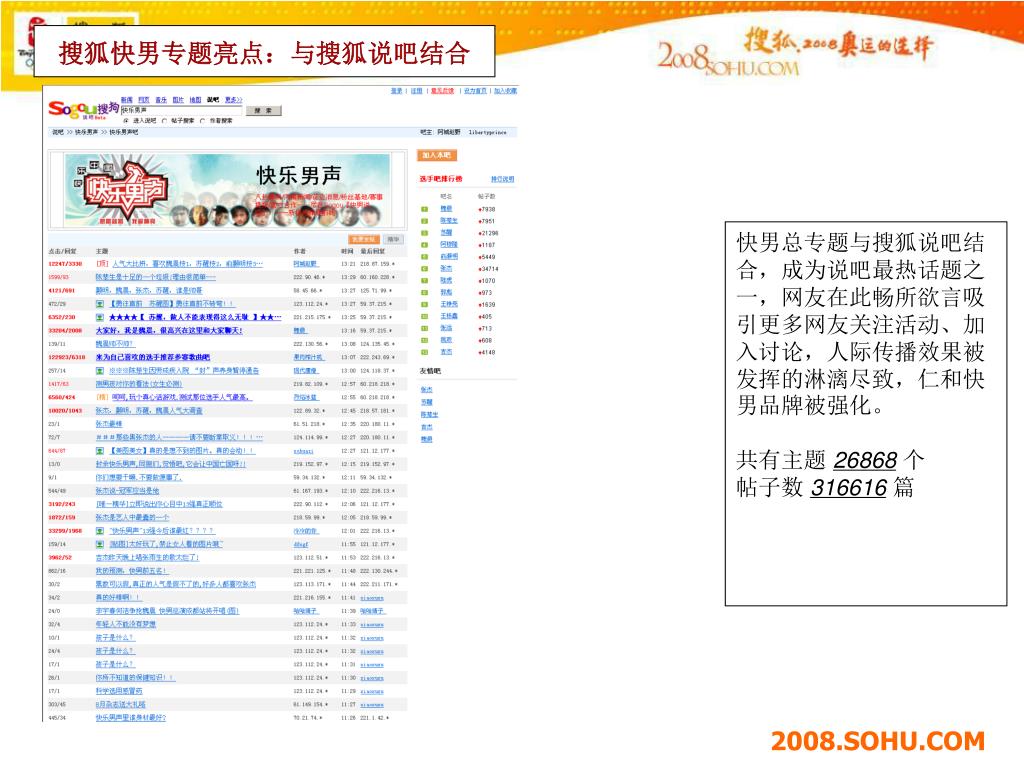Open thread 真的好棒啊！！
Viewport: 1024px width, 768px height.
118,598
